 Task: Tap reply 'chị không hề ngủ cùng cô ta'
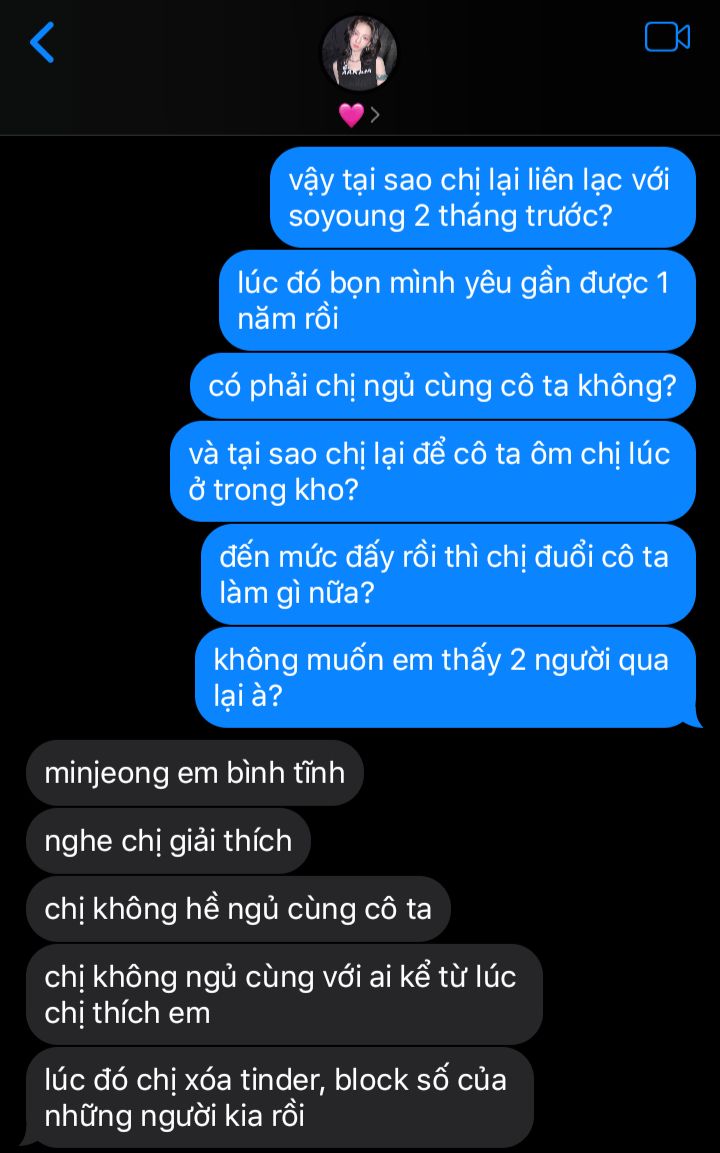238,909
